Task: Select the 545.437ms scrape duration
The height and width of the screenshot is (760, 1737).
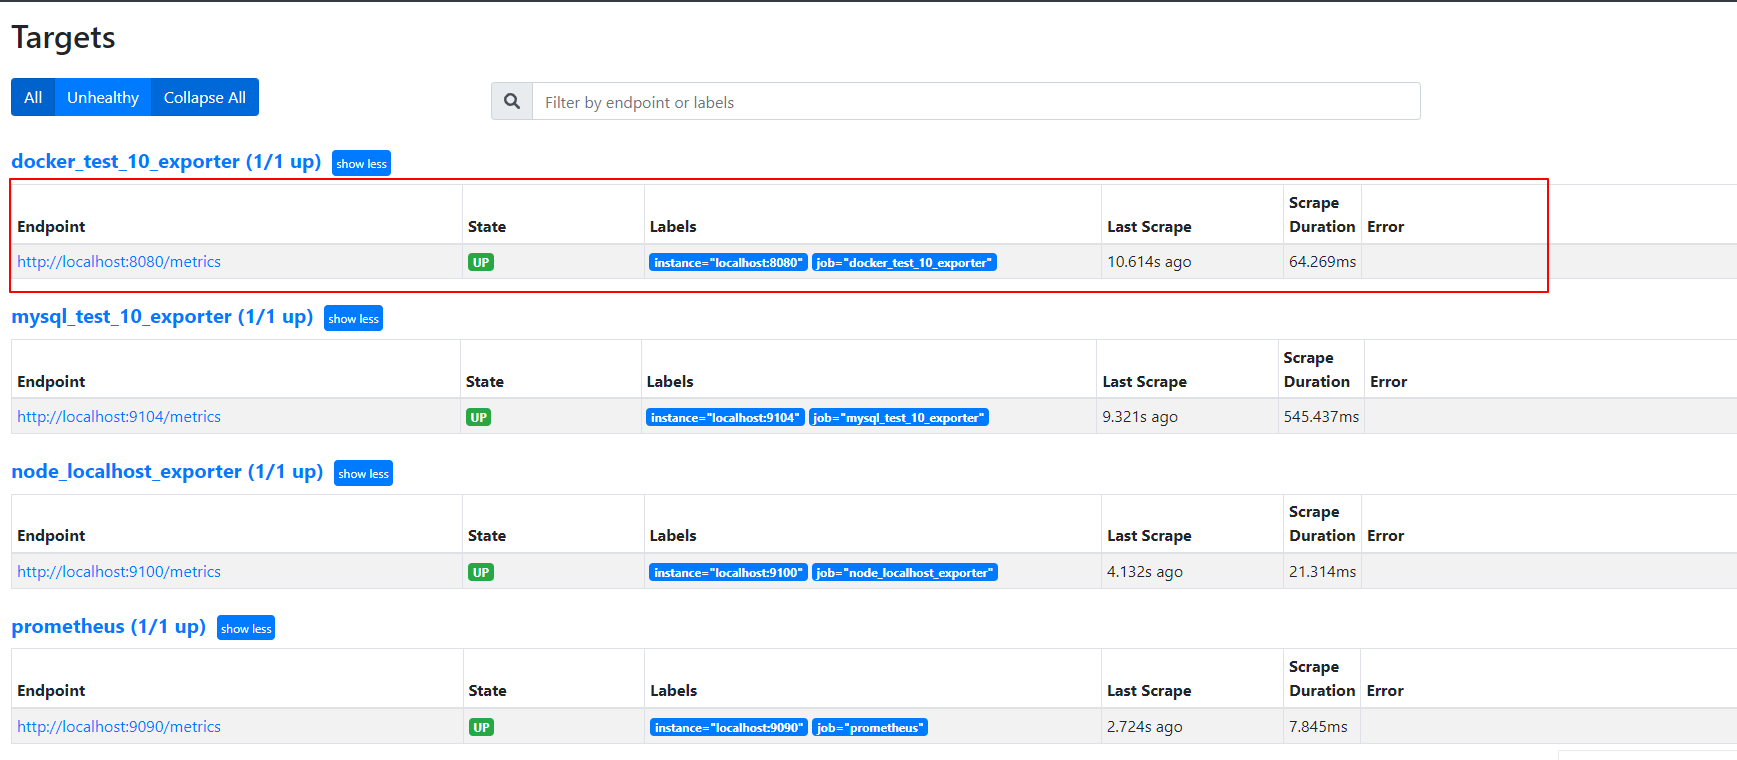Action: click(x=1321, y=416)
